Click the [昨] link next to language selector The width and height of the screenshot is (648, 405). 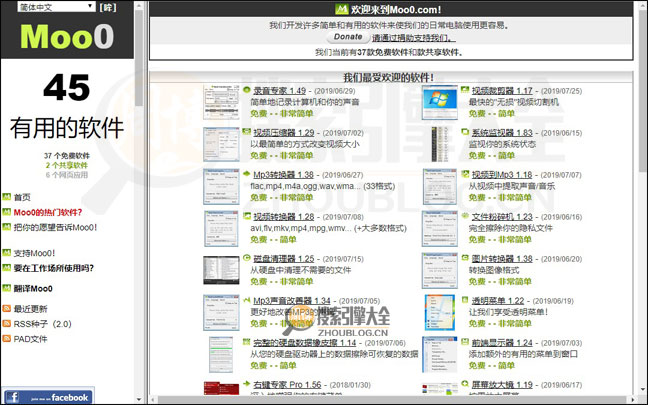(x=108, y=7)
